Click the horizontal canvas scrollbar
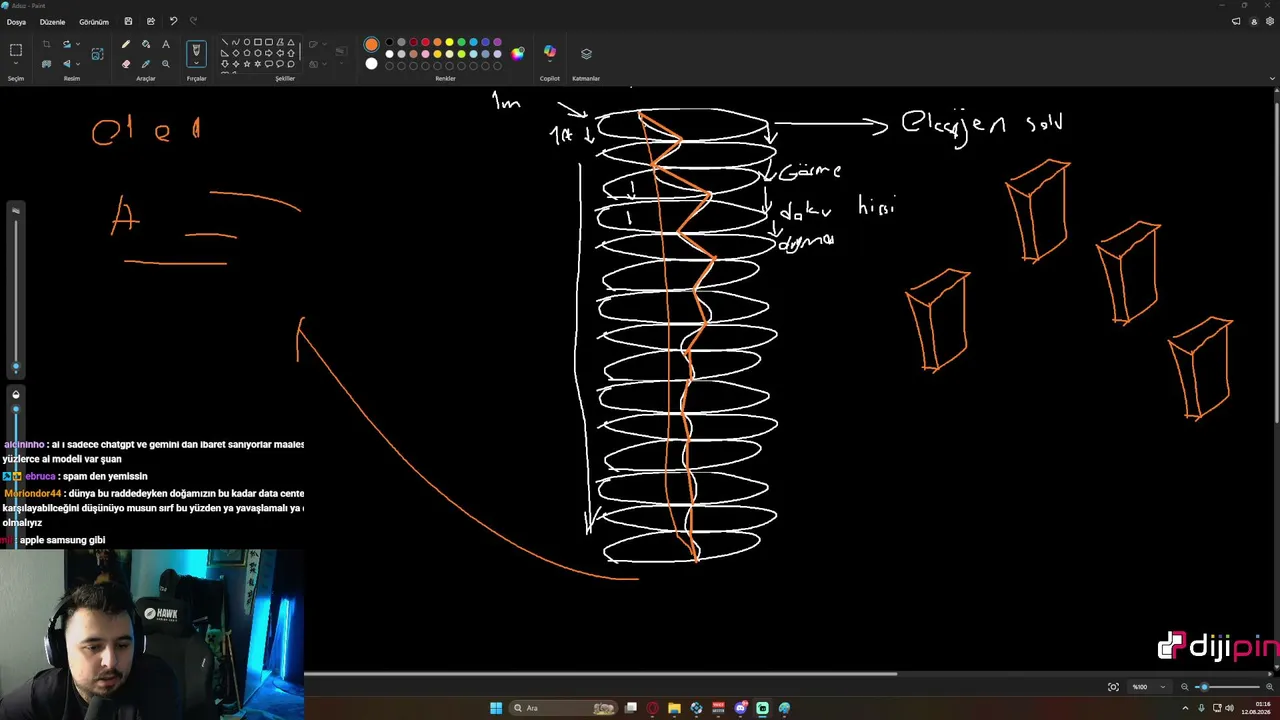 click(x=600, y=674)
